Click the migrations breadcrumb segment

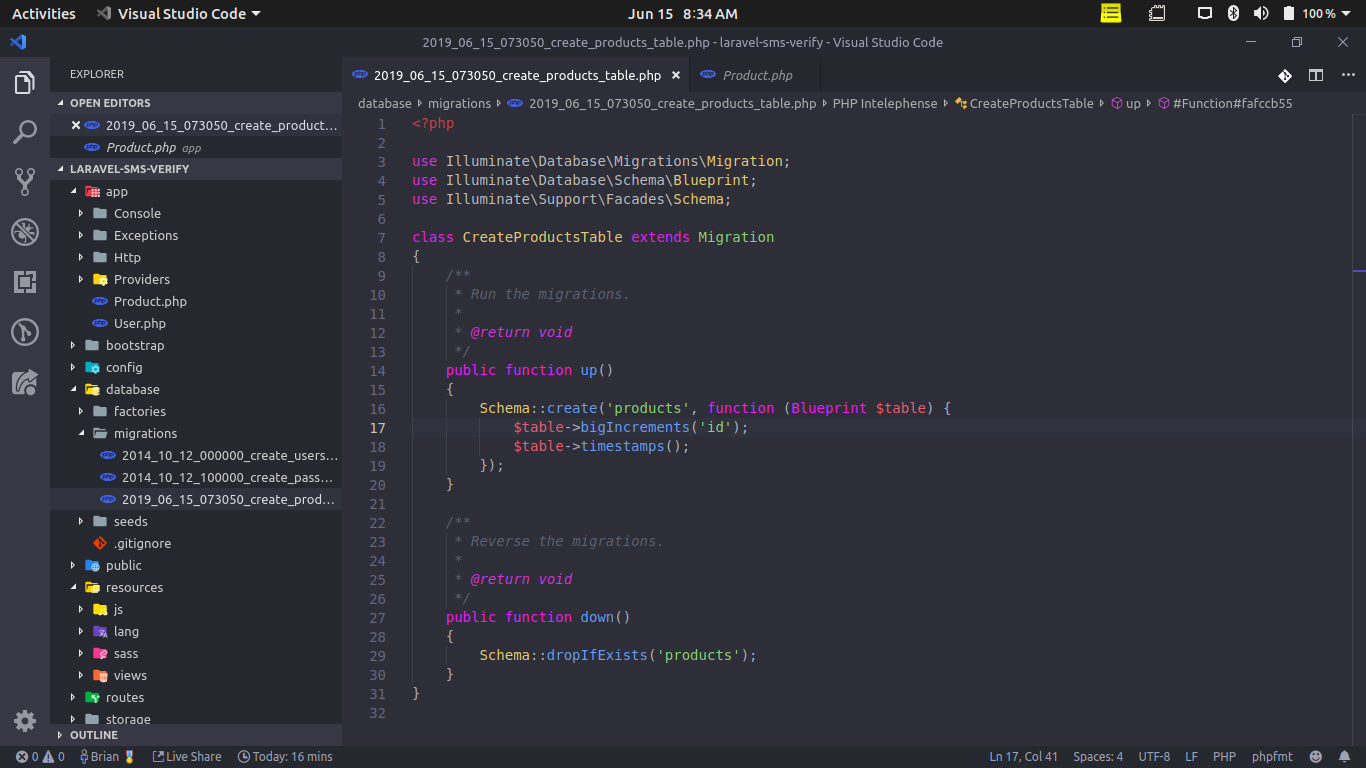point(460,103)
